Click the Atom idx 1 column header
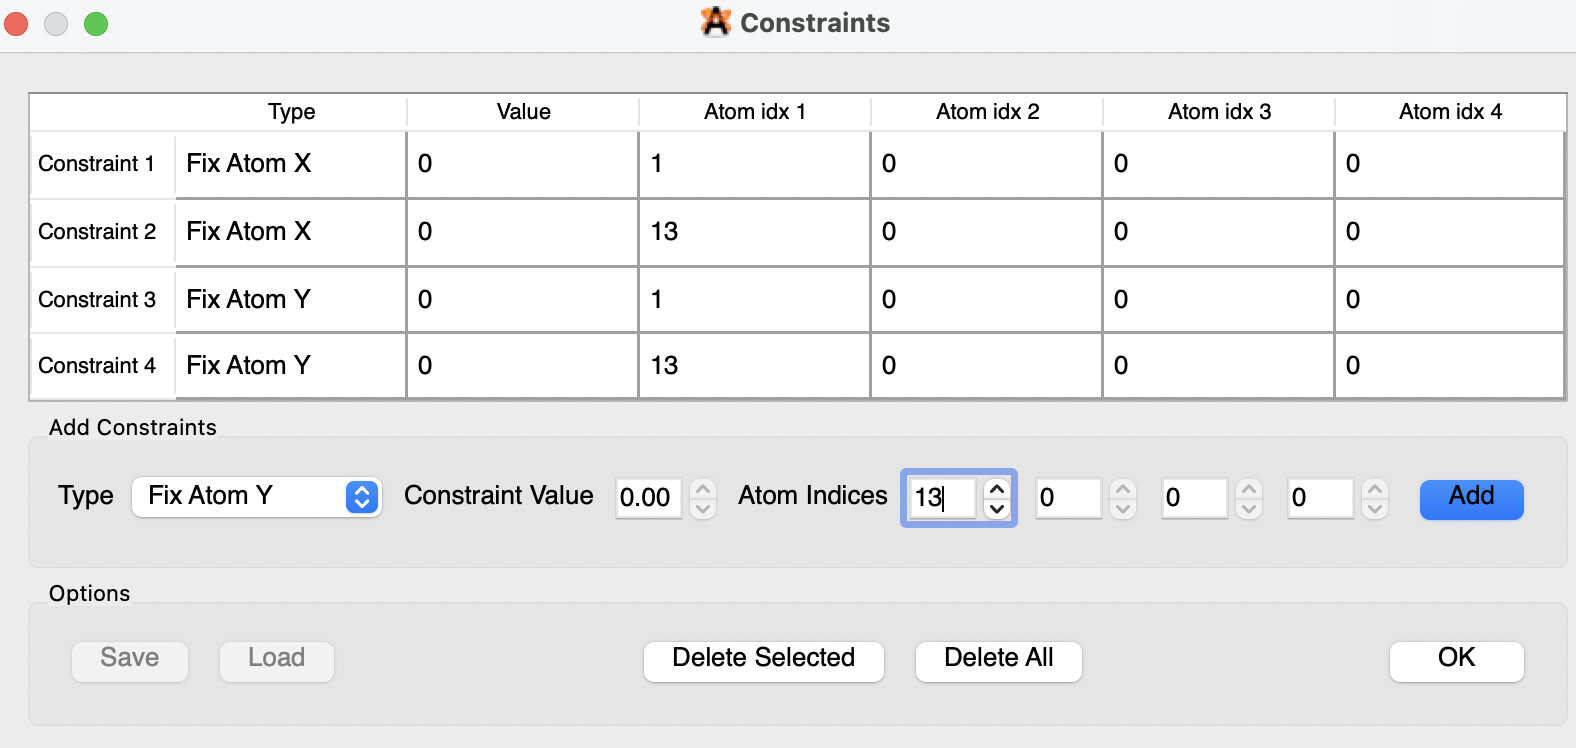The height and width of the screenshot is (748, 1576). 754,112
